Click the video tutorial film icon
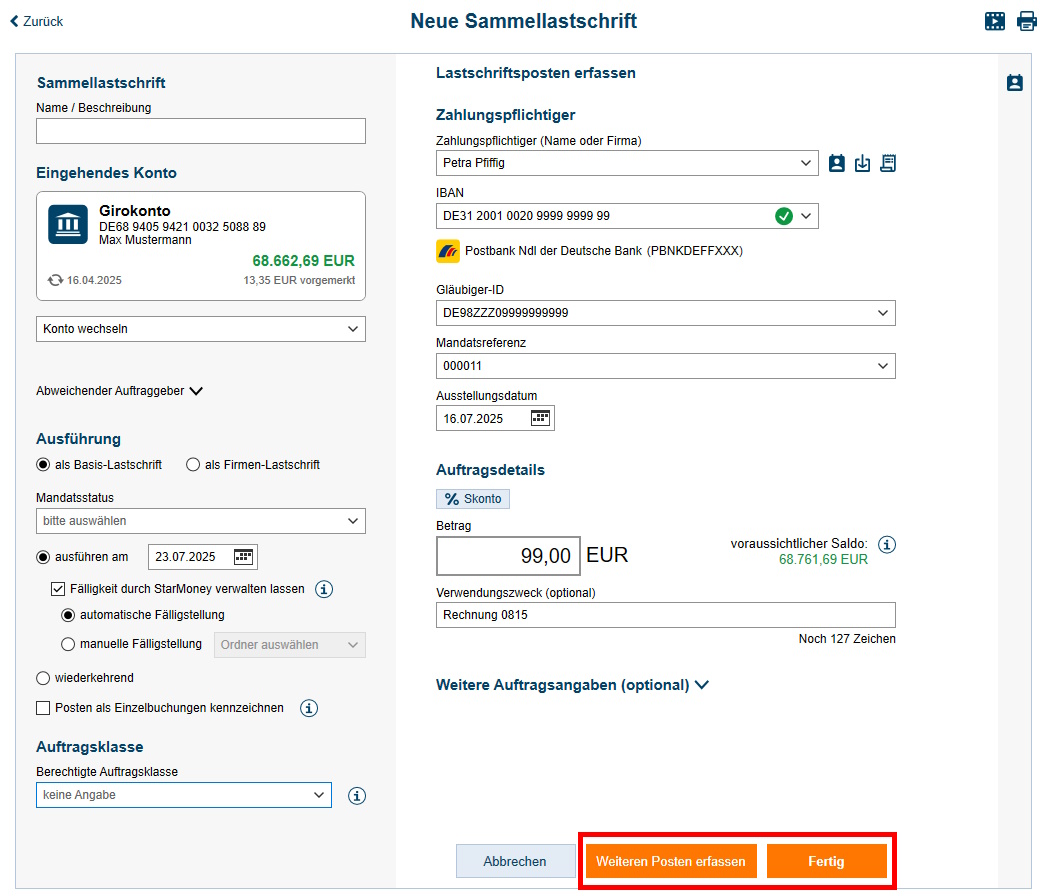This screenshot has height=896, width=1044. click(994, 21)
